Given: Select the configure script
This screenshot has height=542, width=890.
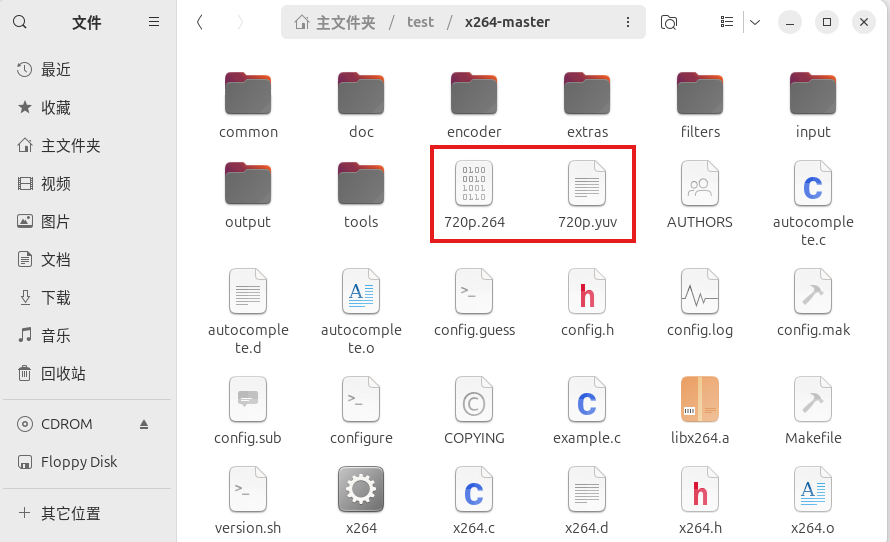Looking at the screenshot, I should (x=361, y=411).
